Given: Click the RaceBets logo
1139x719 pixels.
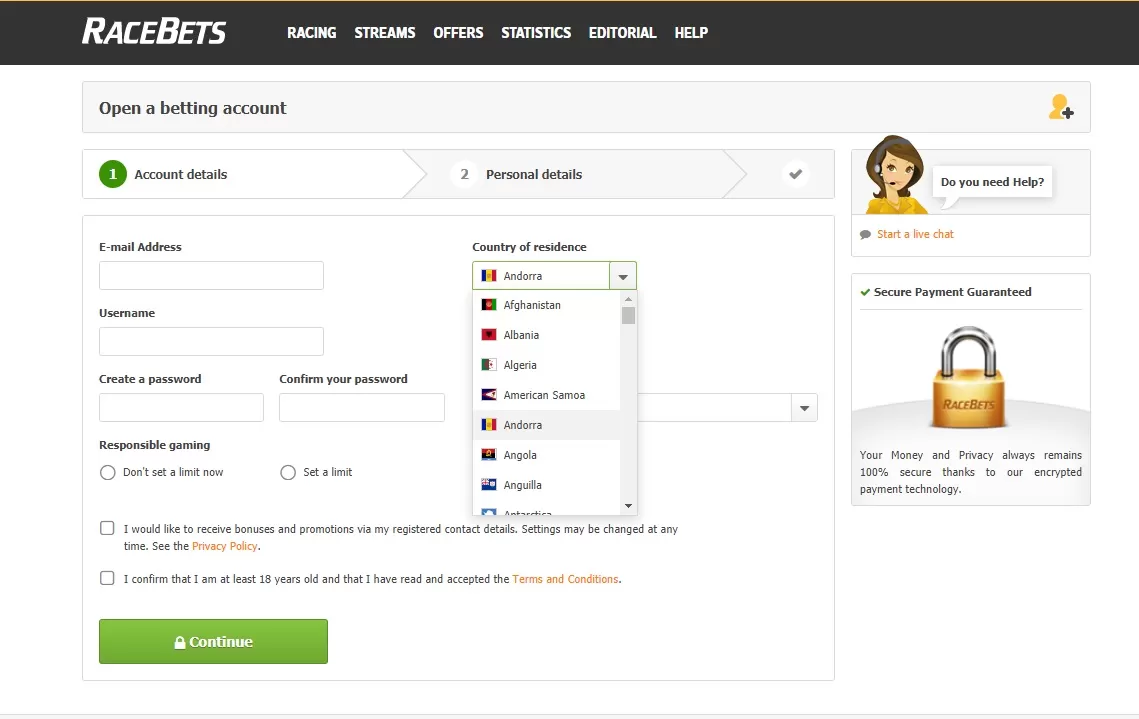Looking at the screenshot, I should 154,31.
